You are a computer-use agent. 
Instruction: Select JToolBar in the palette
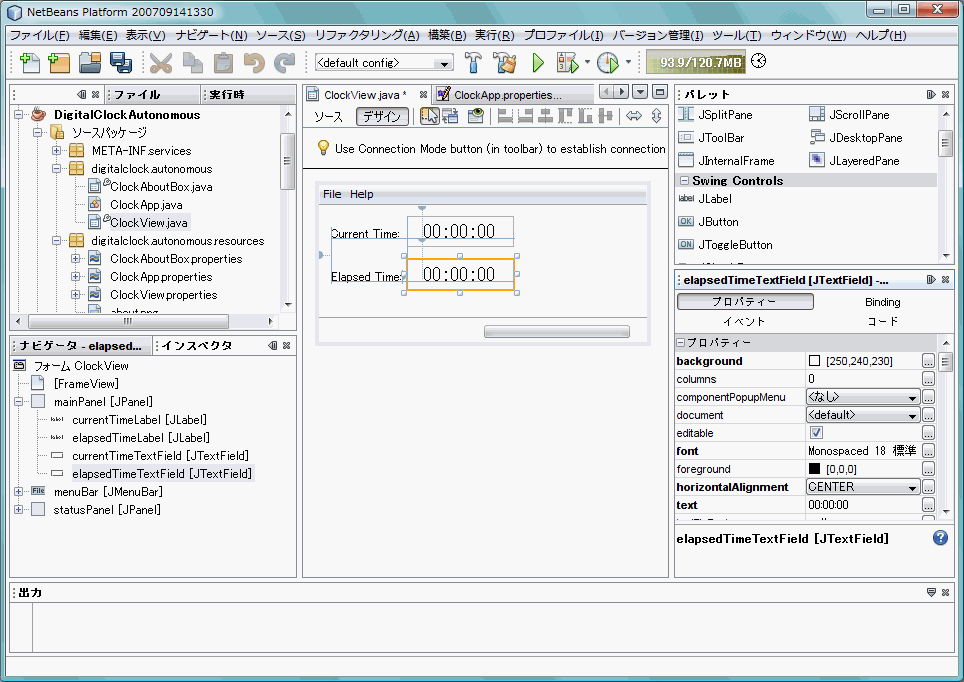(711, 138)
